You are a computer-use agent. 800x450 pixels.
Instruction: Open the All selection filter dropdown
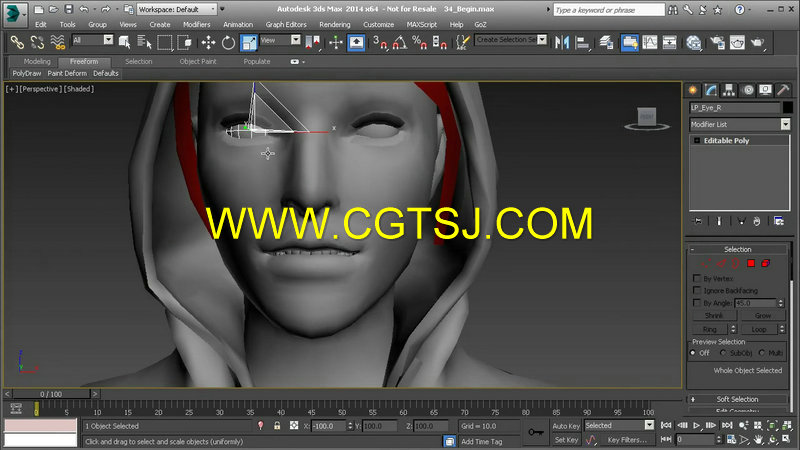[x=92, y=40]
